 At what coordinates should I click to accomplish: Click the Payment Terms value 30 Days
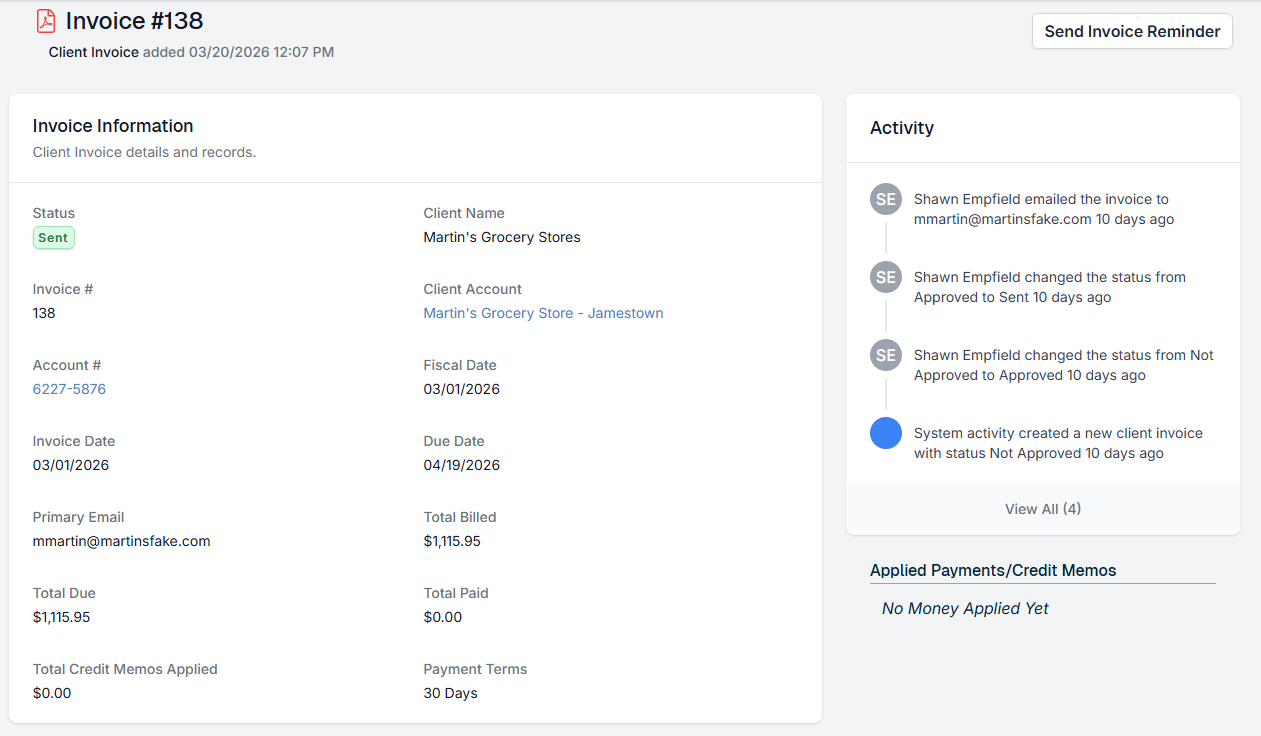(x=450, y=693)
